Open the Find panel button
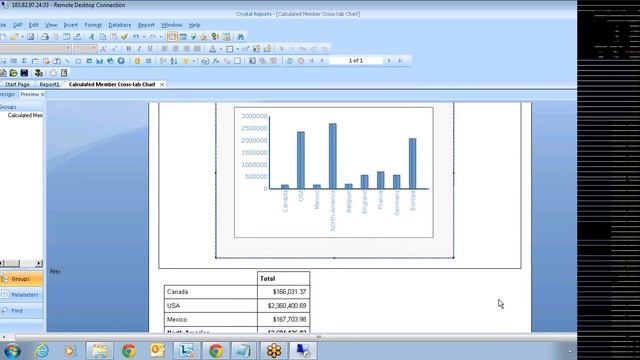The height and width of the screenshot is (360, 640). coord(21,311)
